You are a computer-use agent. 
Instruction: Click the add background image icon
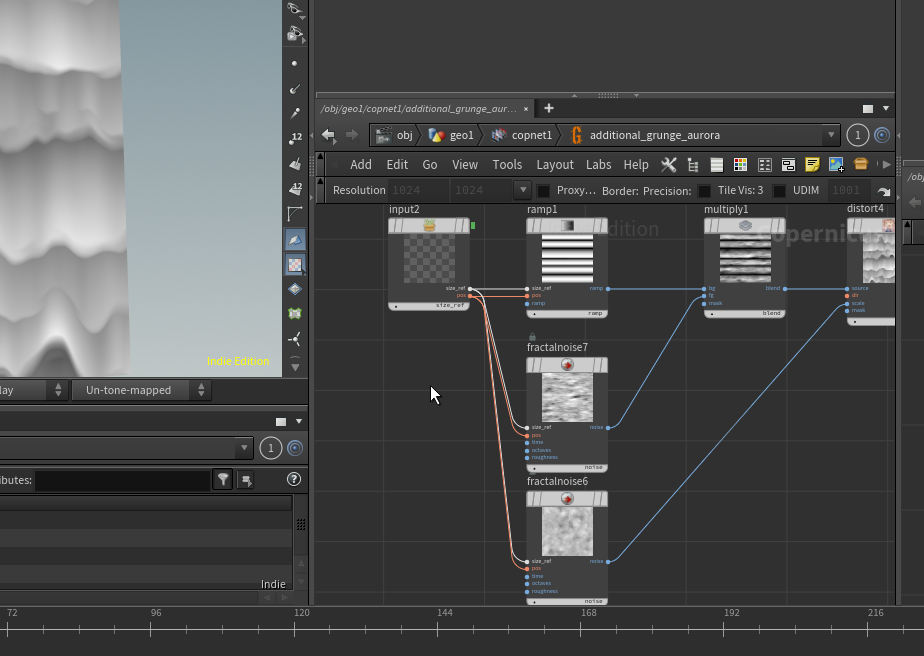836,165
